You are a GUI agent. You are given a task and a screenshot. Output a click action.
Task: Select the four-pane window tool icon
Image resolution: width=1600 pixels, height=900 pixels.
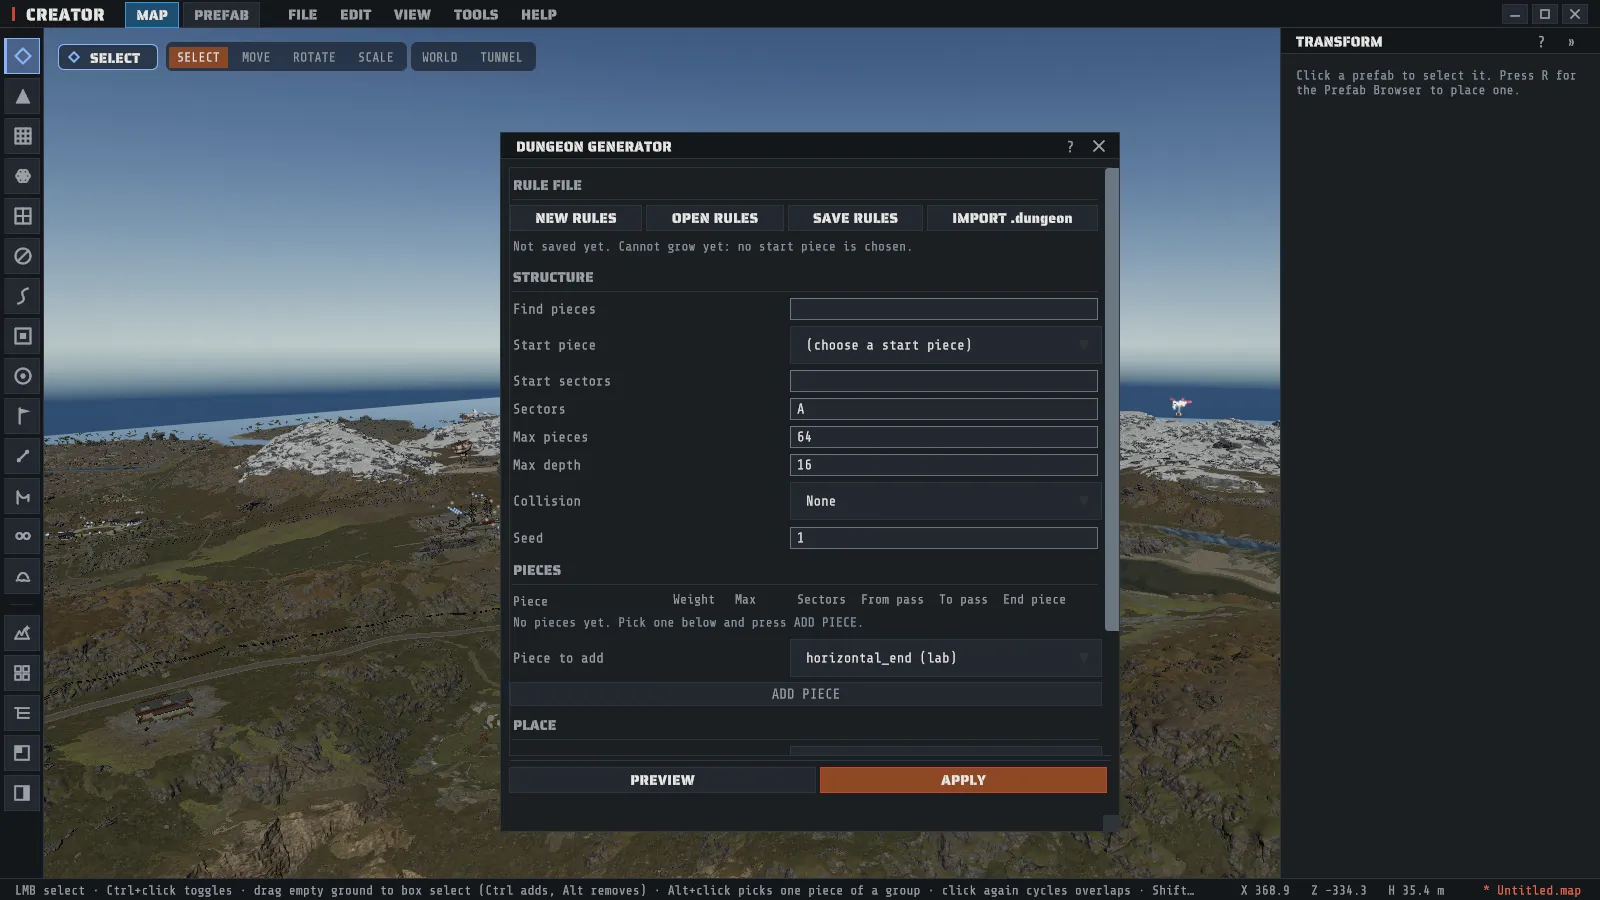(22, 216)
